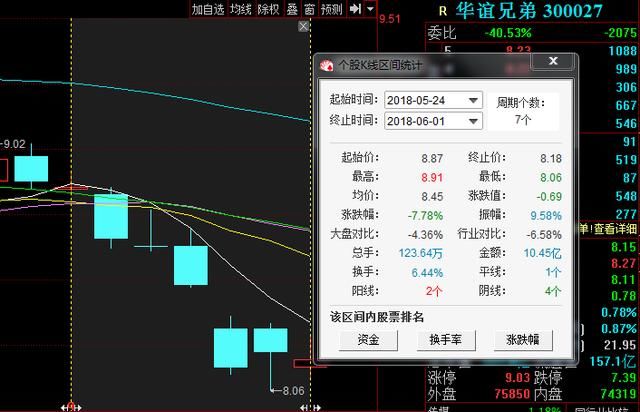Viewport: 640px width, 412px height.
Task: Click the 振幅 value 9.58%
Action: tap(546, 216)
